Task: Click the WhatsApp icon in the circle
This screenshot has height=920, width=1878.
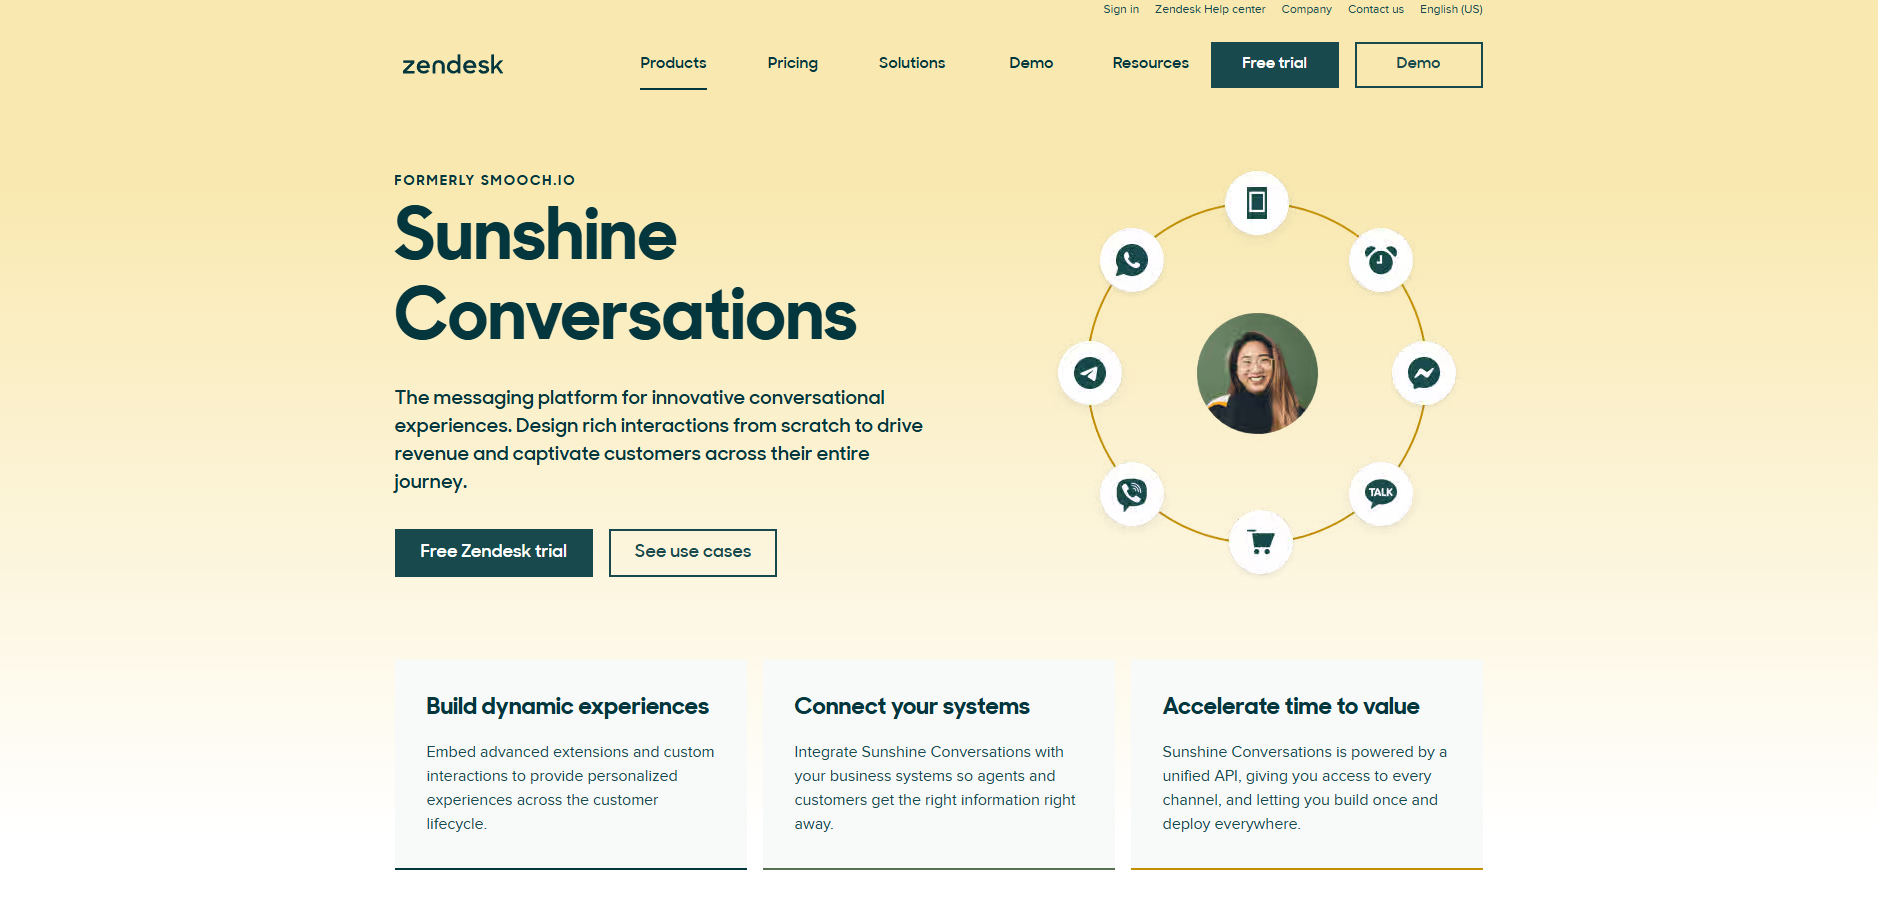Action: [1131, 260]
